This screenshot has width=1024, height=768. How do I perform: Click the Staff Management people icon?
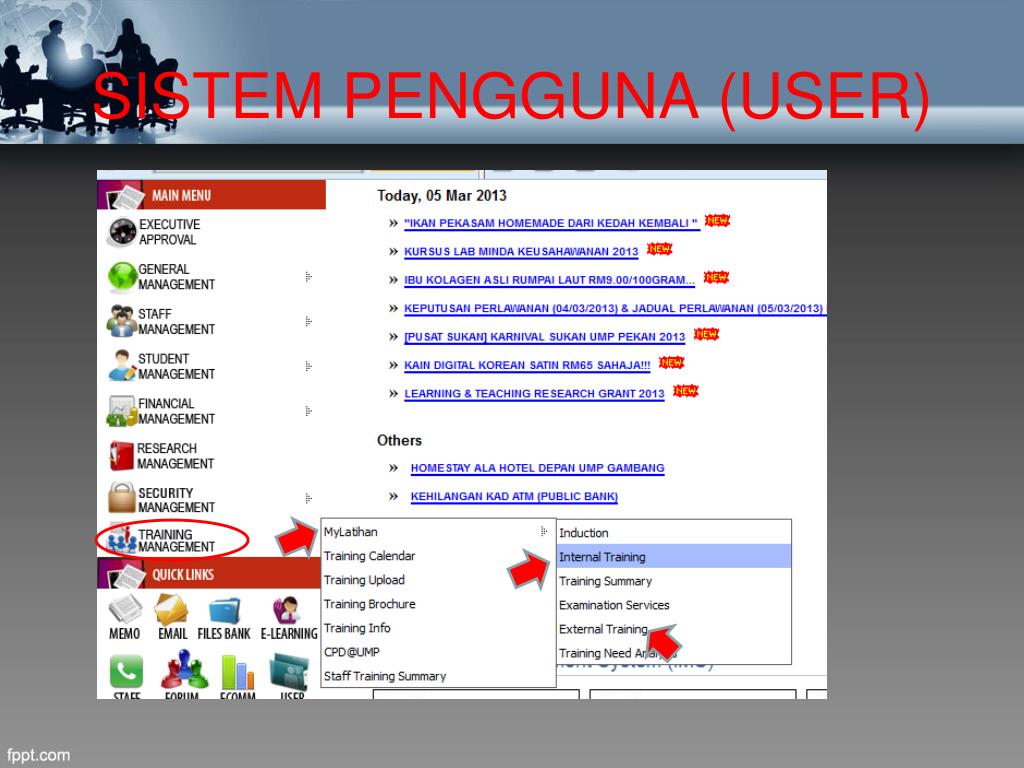coord(122,321)
